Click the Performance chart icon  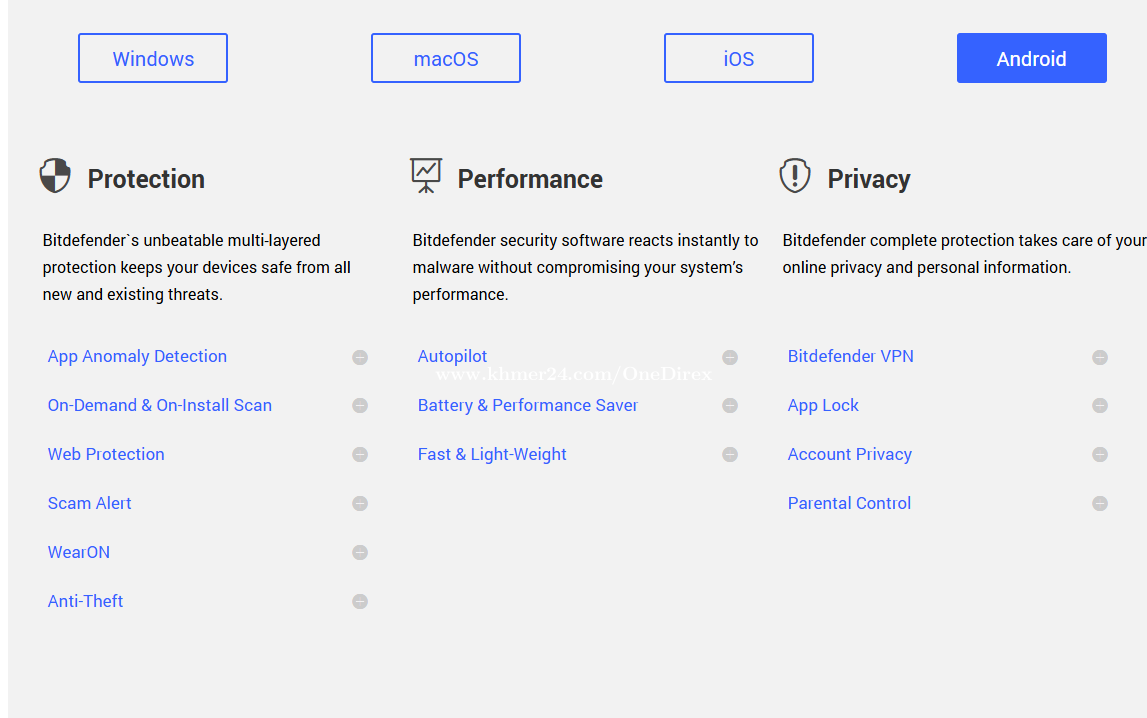pyautogui.click(x=426, y=176)
